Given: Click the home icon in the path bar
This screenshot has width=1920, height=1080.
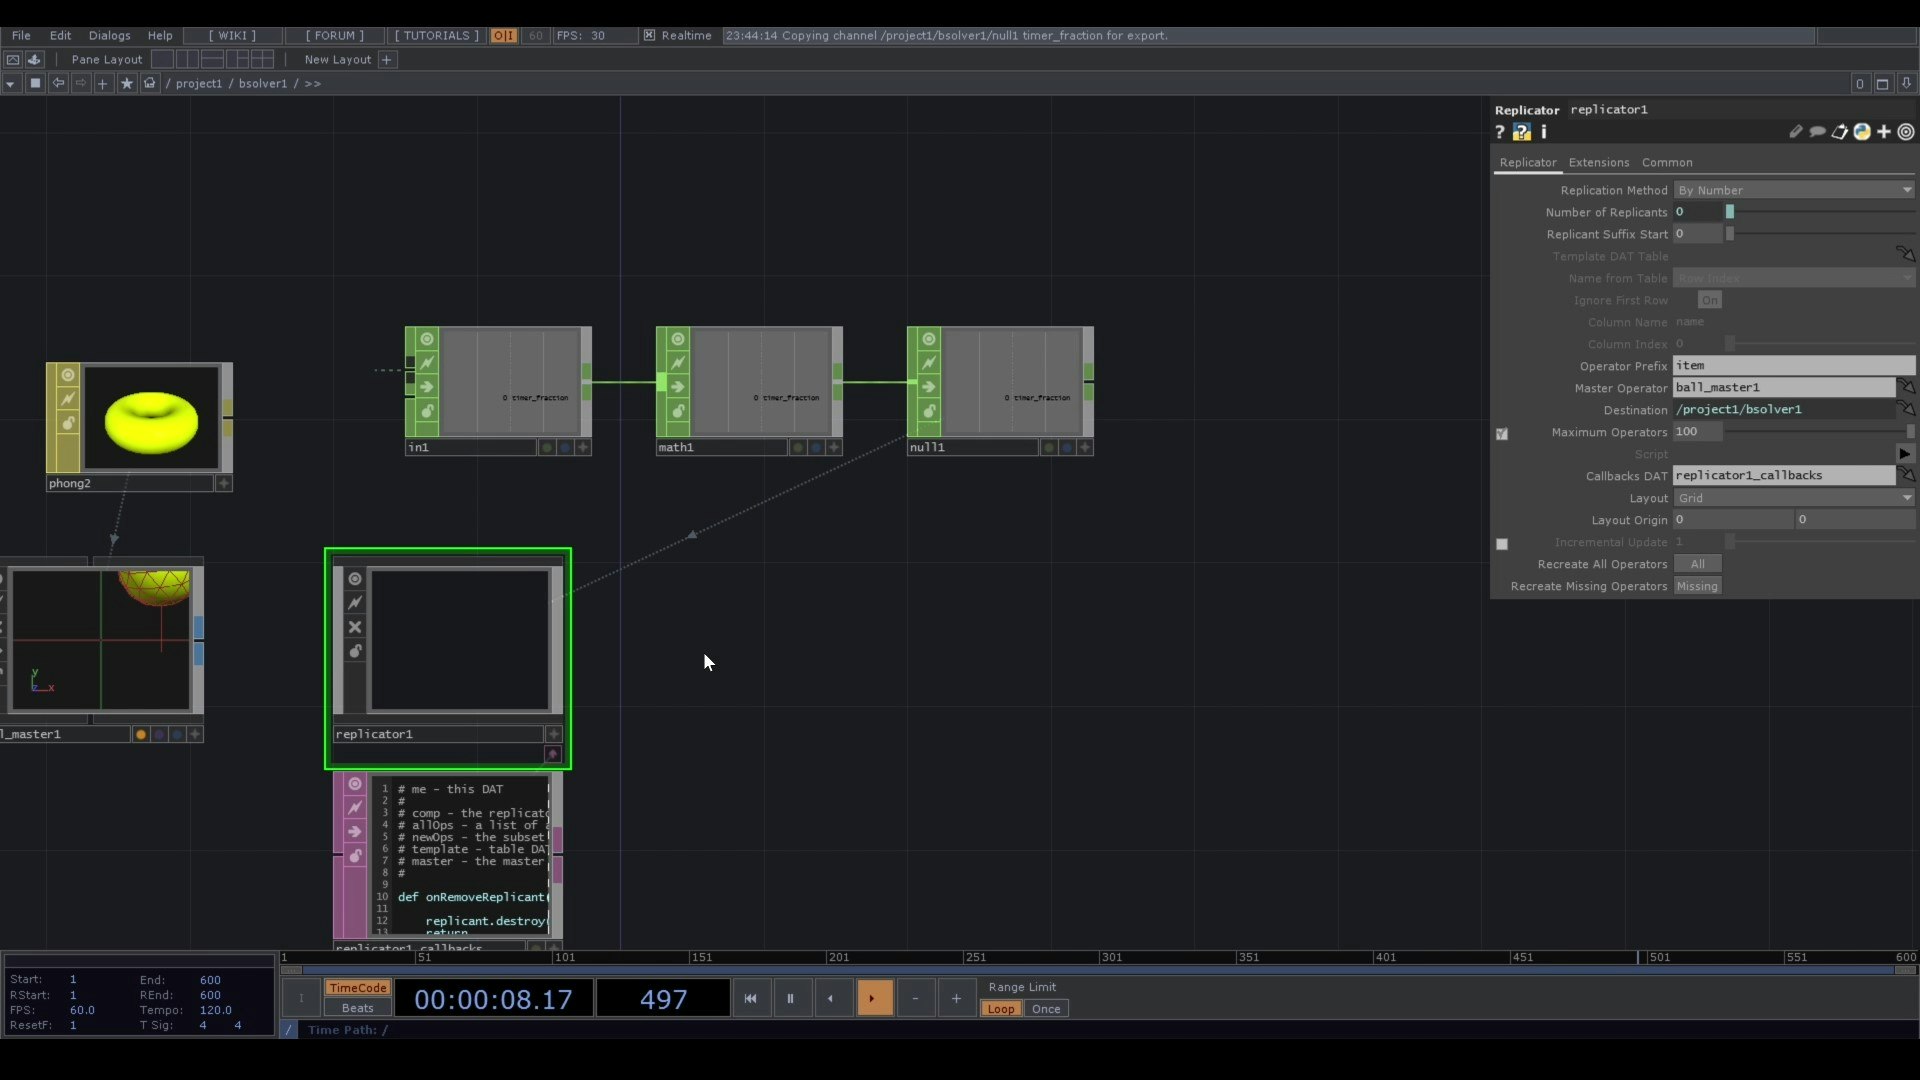Looking at the screenshot, I should [x=149, y=83].
